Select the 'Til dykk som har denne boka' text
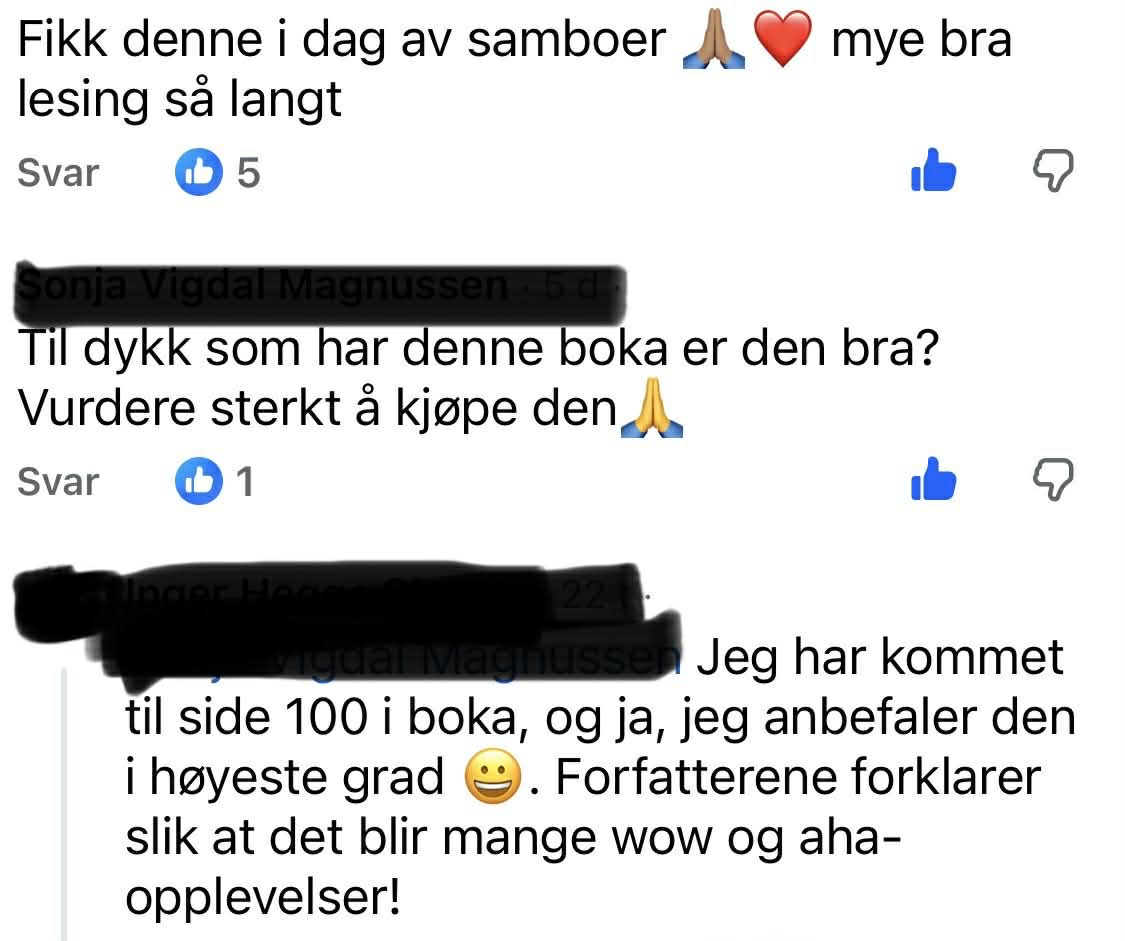1125x941 pixels. point(479,379)
